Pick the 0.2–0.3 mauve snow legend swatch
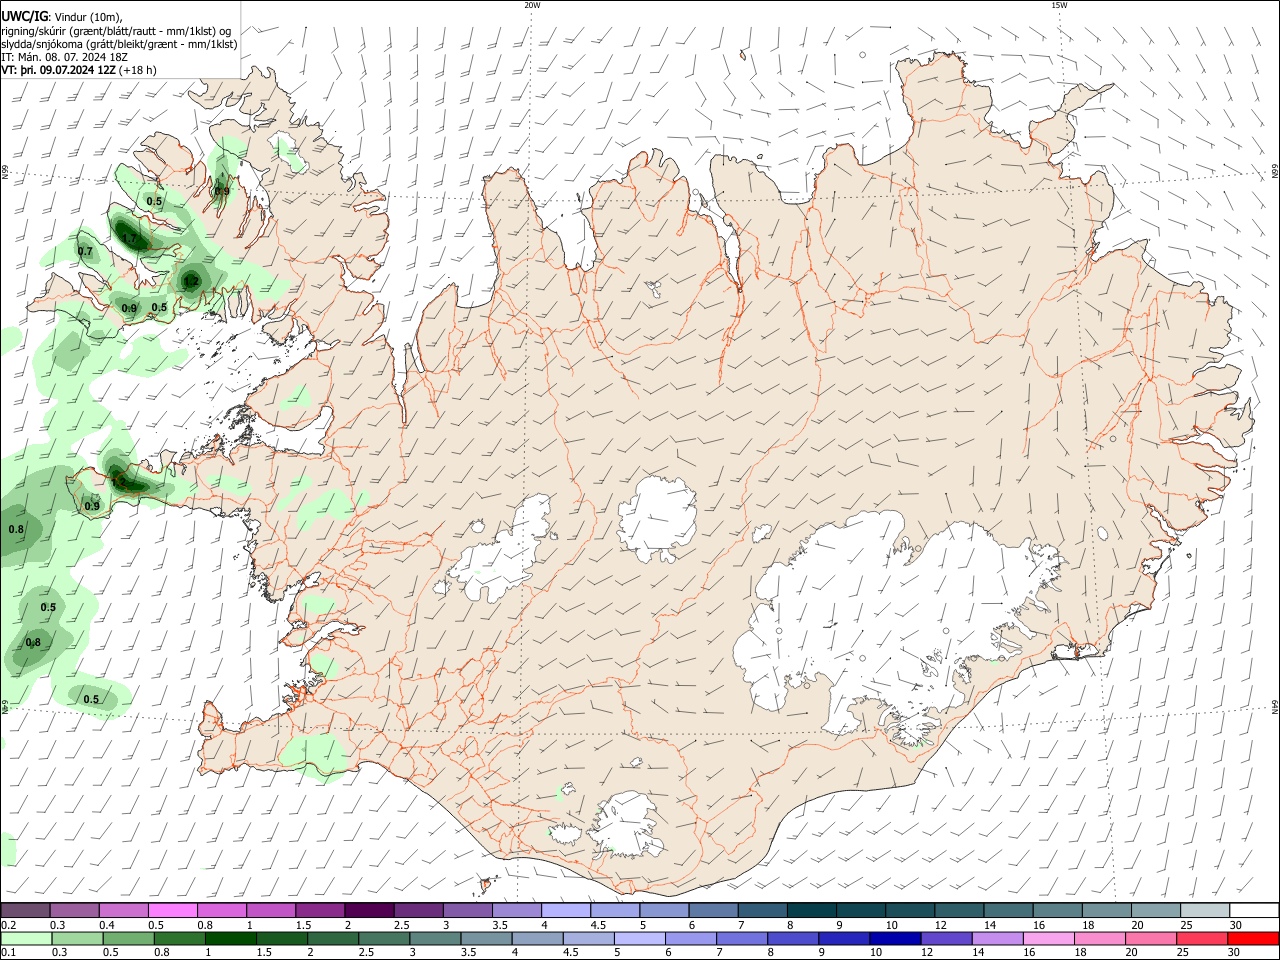The width and height of the screenshot is (1280, 960). [25, 911]
